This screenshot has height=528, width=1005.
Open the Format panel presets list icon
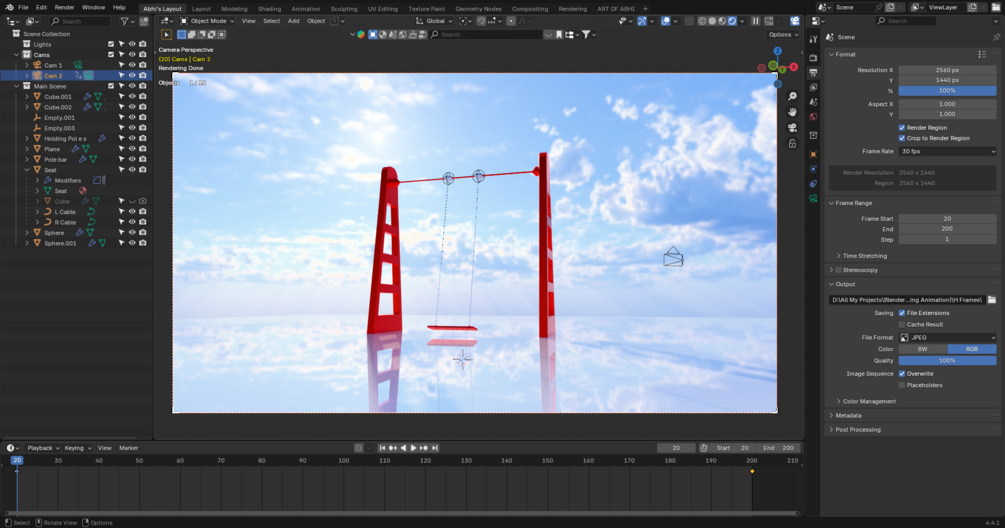982,54
